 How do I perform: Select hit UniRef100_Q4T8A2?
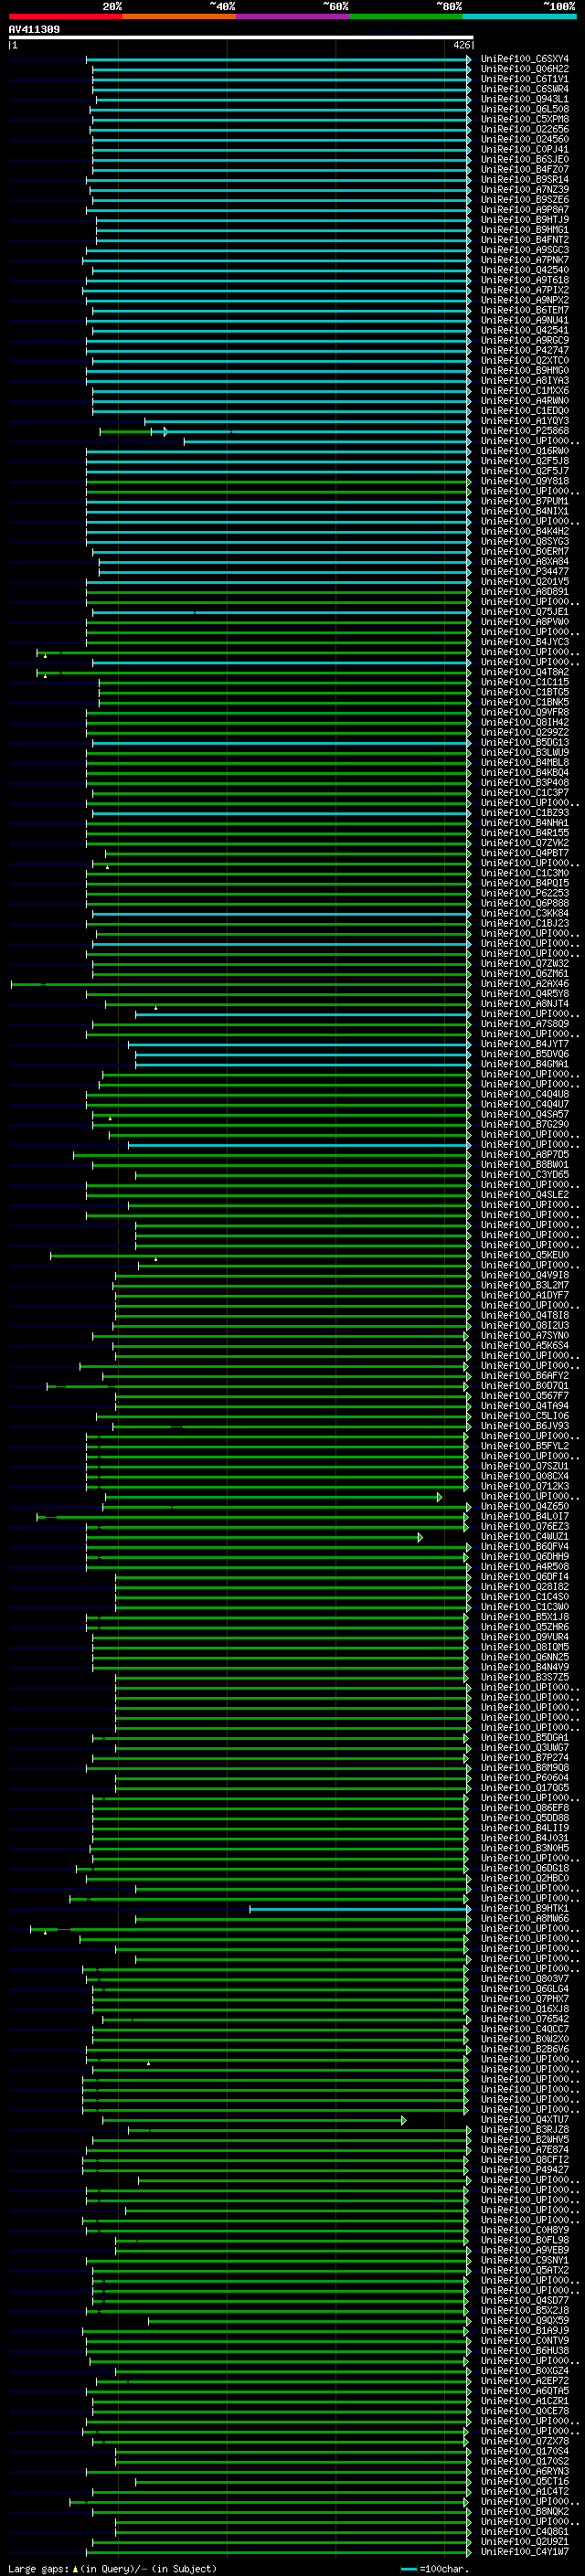pos(525,672)
